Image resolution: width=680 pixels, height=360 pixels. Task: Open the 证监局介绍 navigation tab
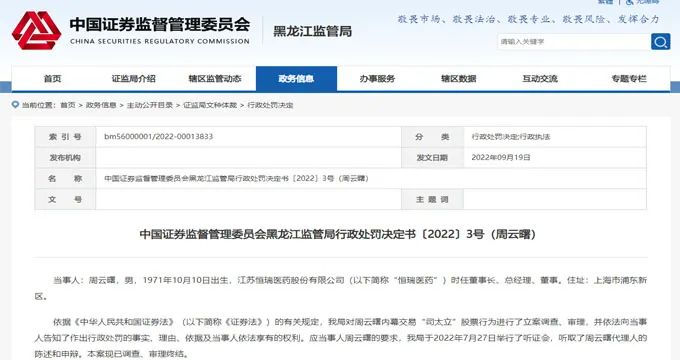tap(134, 79)
